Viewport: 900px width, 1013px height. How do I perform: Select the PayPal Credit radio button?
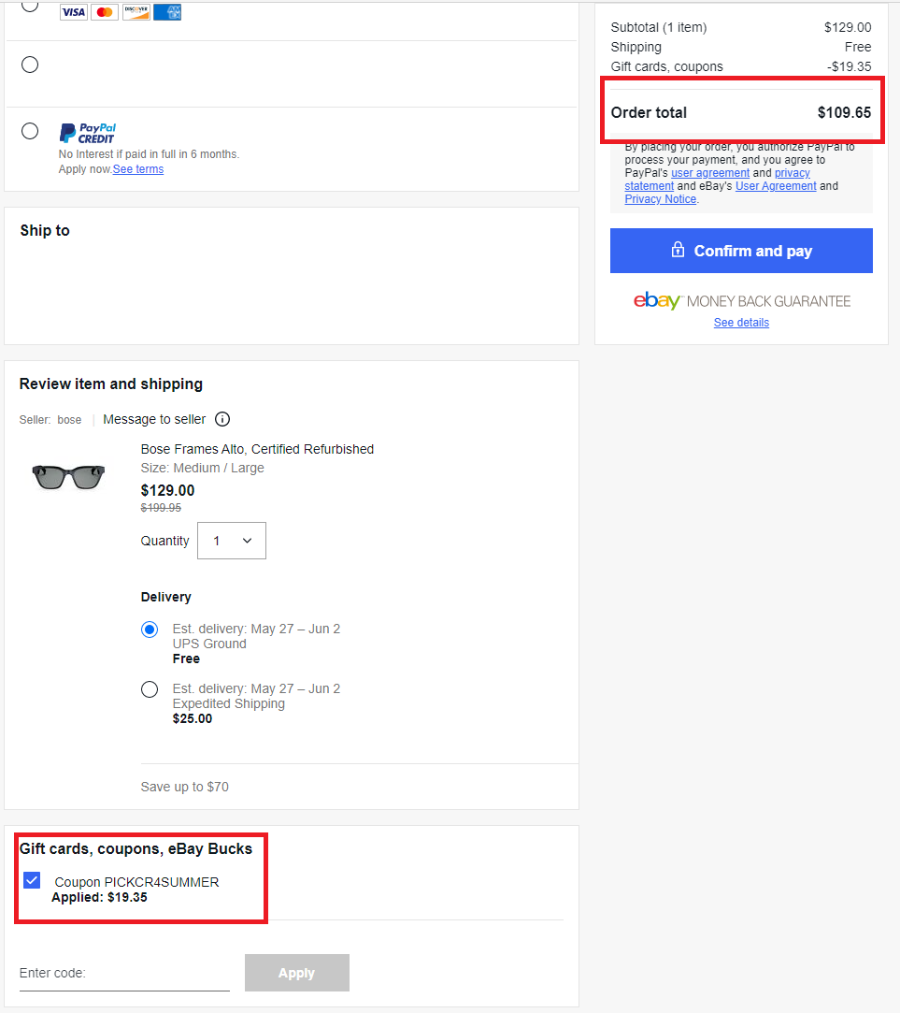point(30,131)
